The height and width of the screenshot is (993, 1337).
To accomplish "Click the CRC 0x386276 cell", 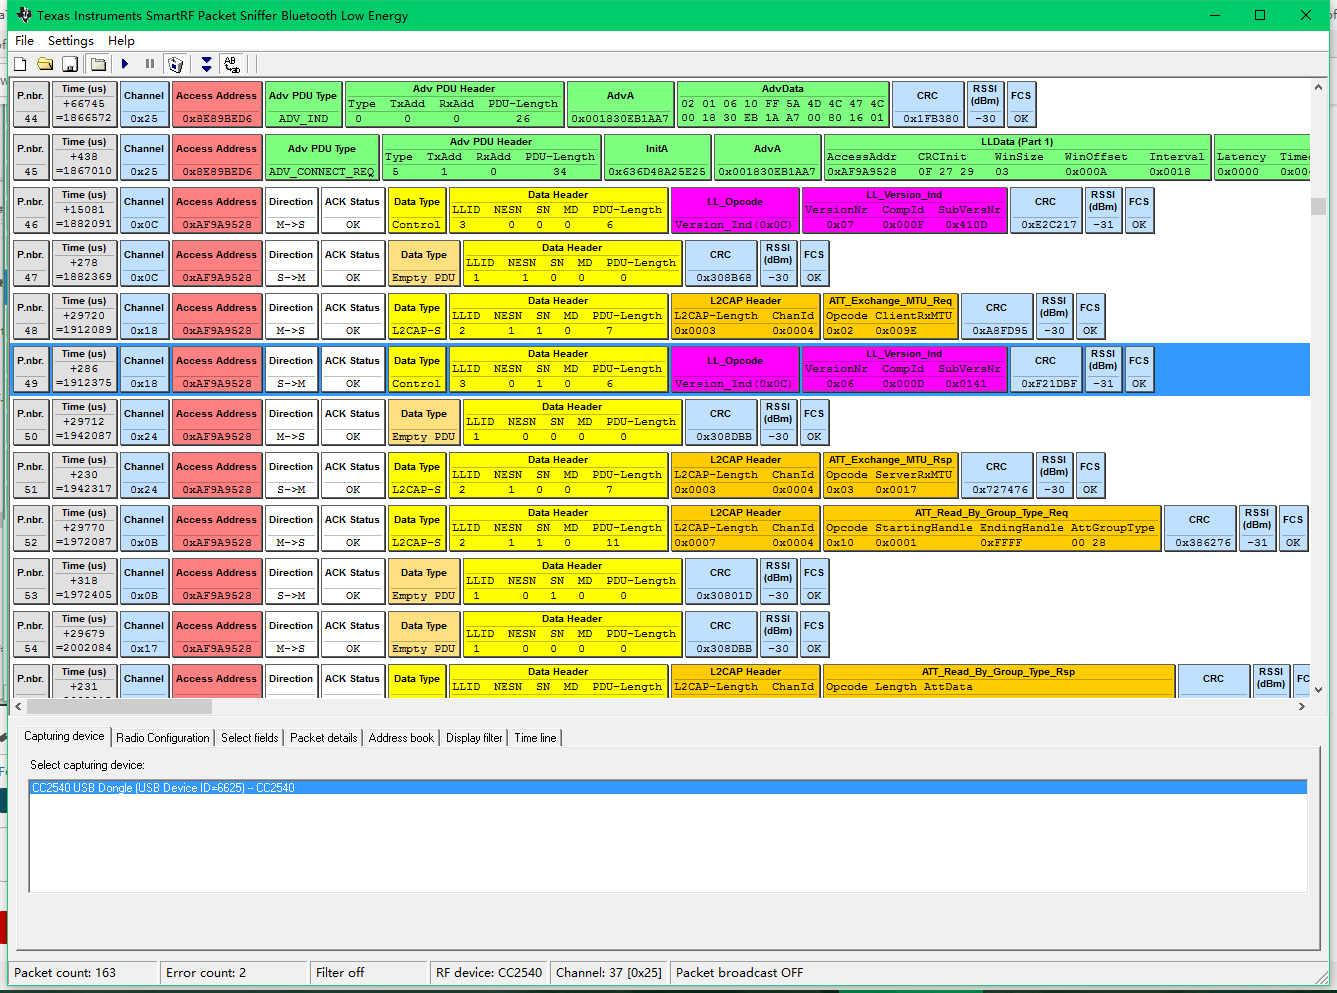I will [1200, 528].
